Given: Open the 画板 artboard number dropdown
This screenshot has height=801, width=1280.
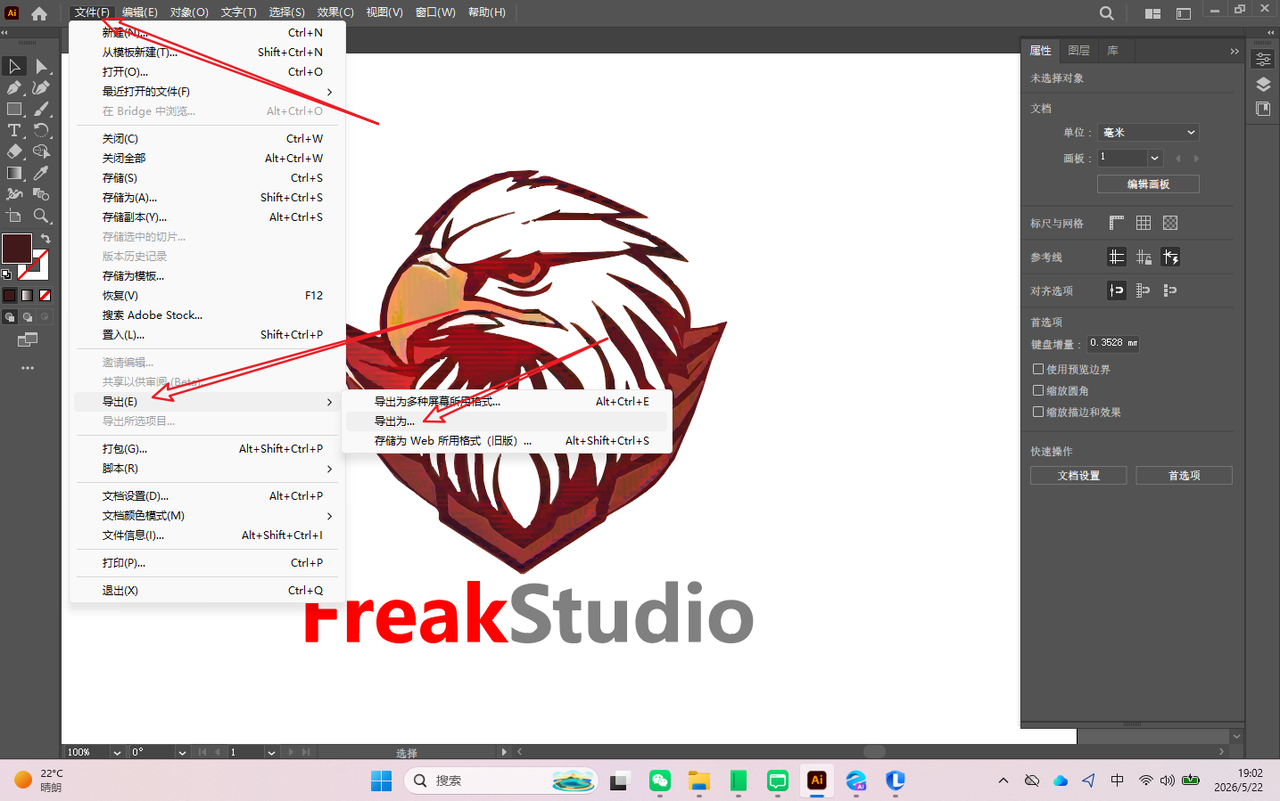Looking at the screenshot, I should coord(1155,158).
